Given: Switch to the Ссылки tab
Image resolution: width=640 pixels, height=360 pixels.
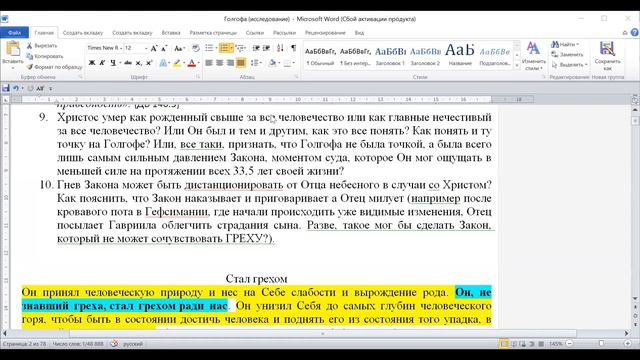Looking at the screenshot, I should pos(255,33).
